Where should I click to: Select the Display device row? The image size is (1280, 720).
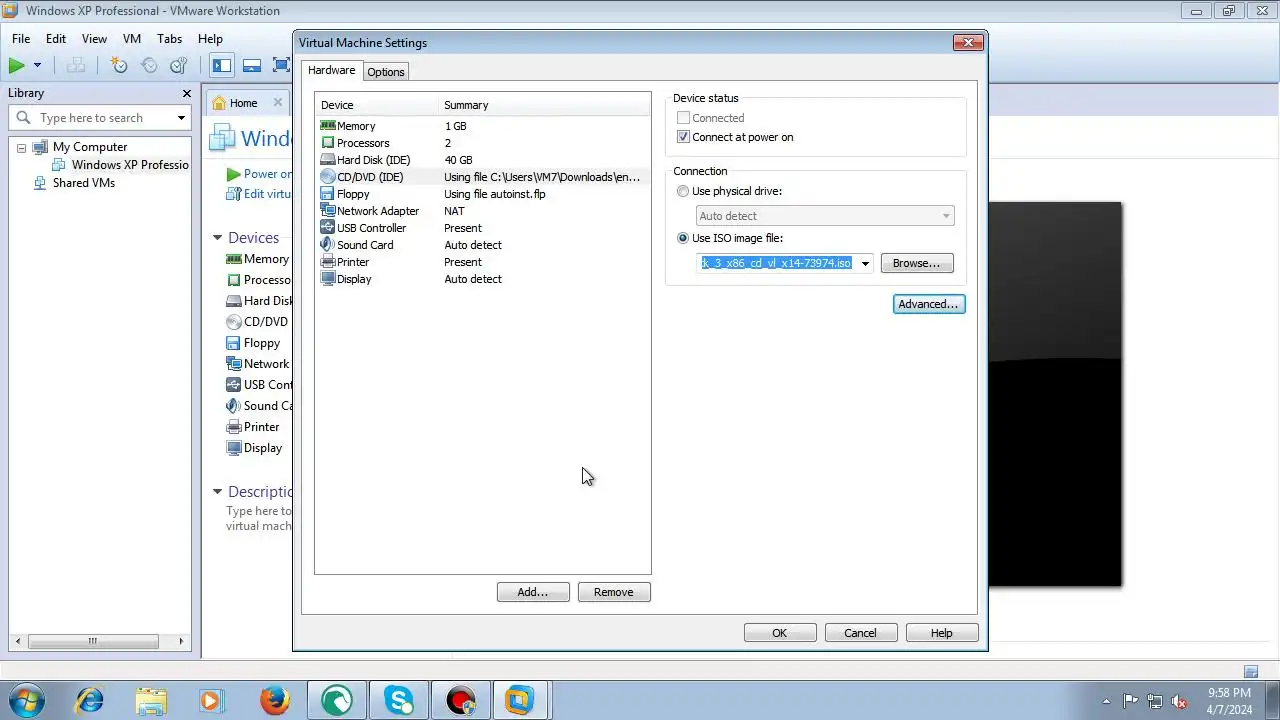pyautogui.click(x=482, y=279)
